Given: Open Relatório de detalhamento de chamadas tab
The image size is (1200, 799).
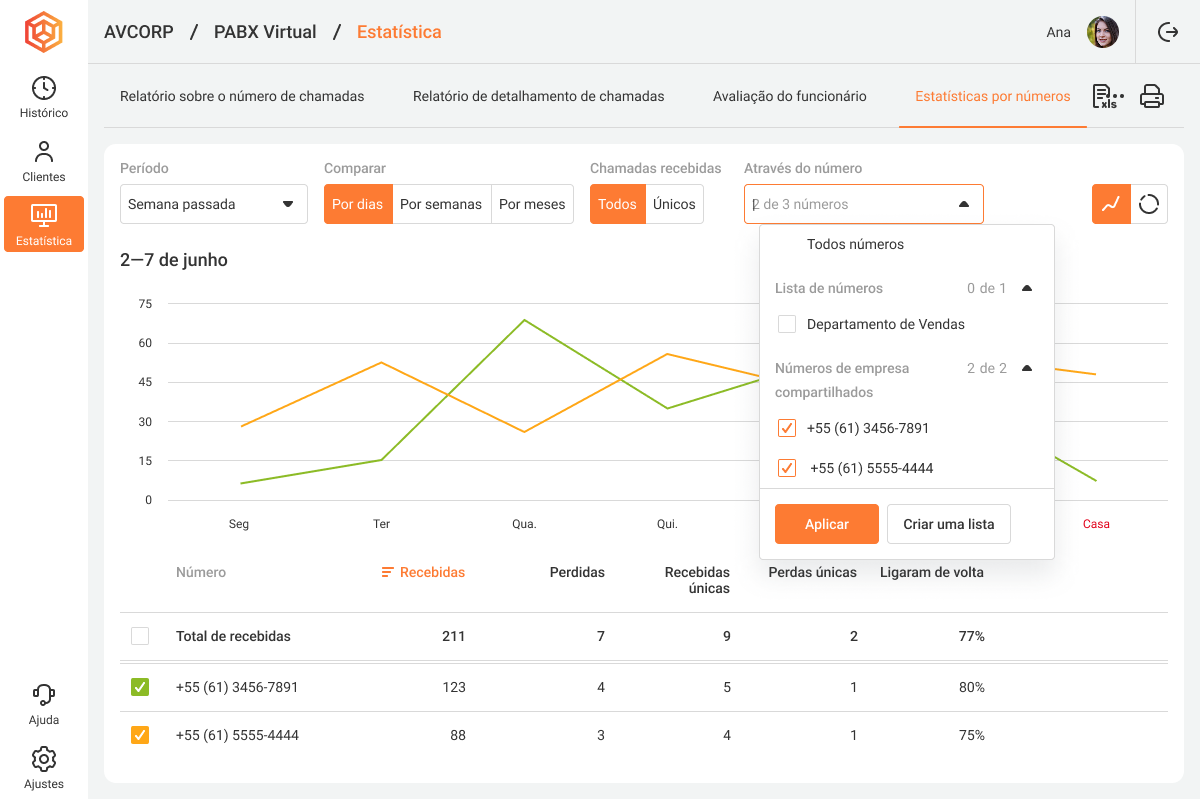Looking at the screenshot, I should pyautogui.click(x=538, y=96).
